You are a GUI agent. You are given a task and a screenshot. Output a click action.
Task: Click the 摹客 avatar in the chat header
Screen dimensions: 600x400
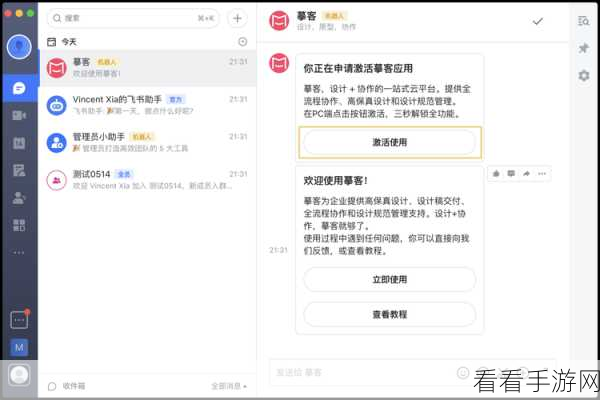click(x=279, y=21)
